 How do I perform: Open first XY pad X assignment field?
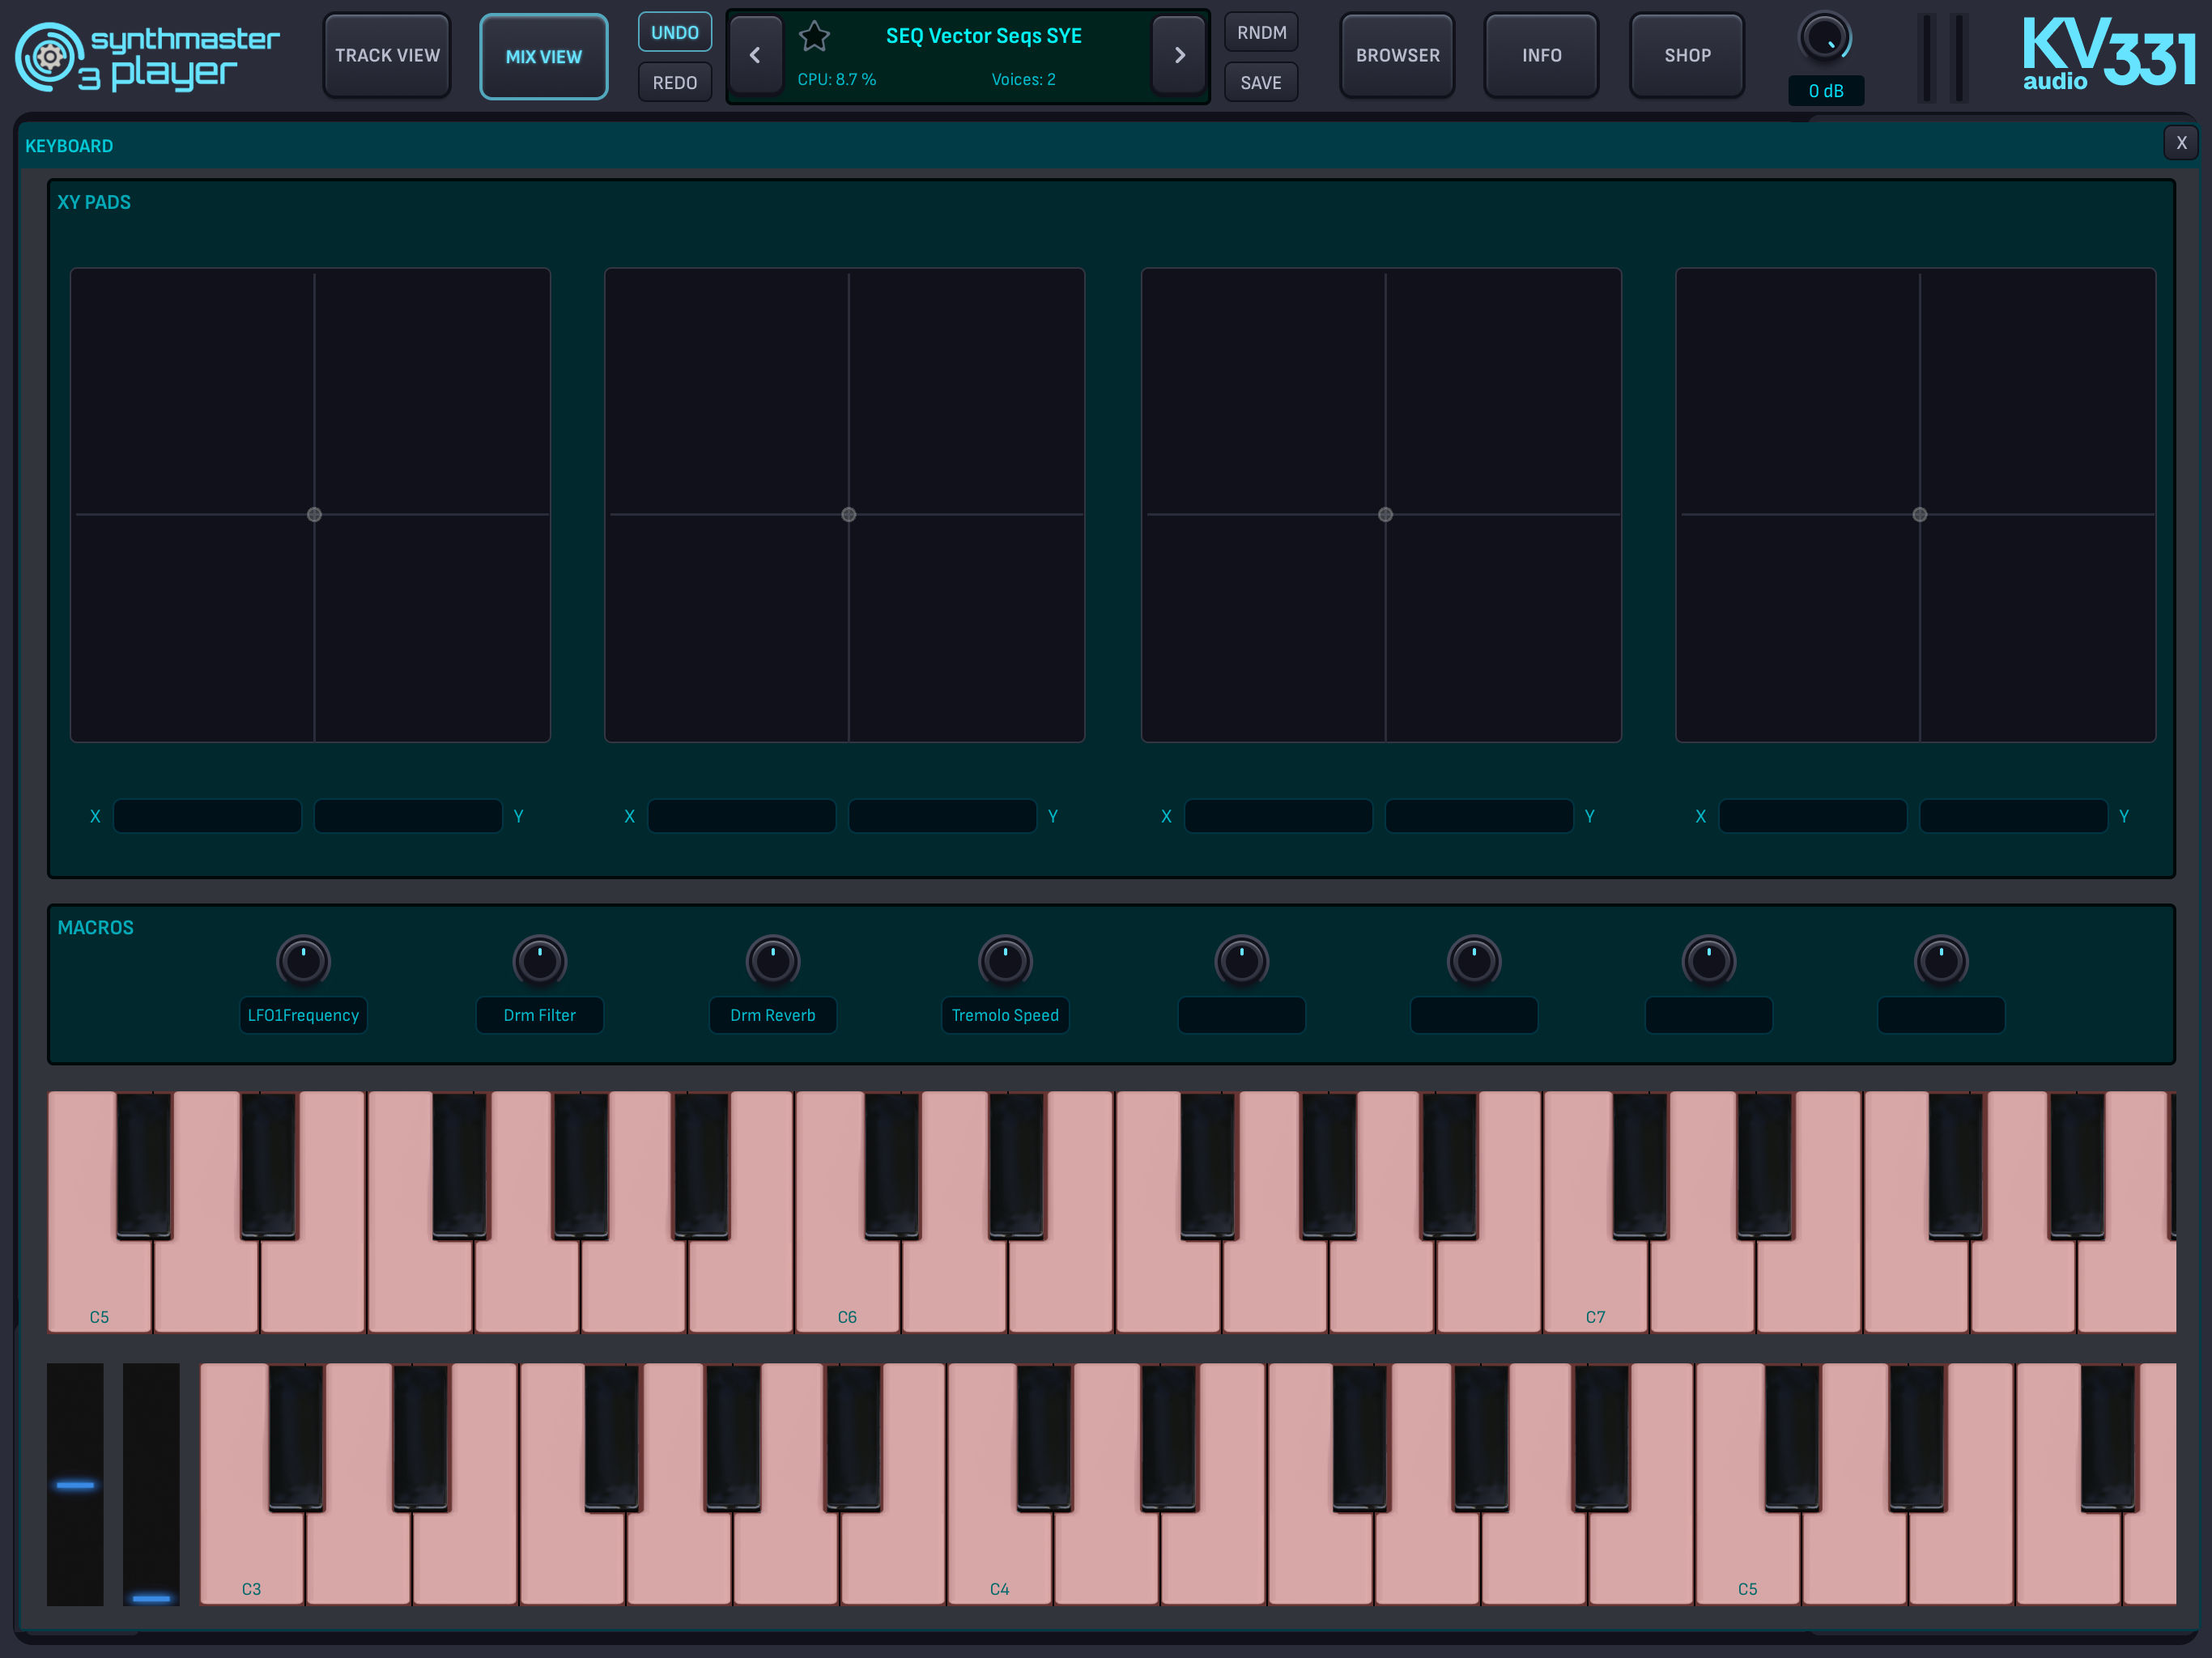coord(207,816)
